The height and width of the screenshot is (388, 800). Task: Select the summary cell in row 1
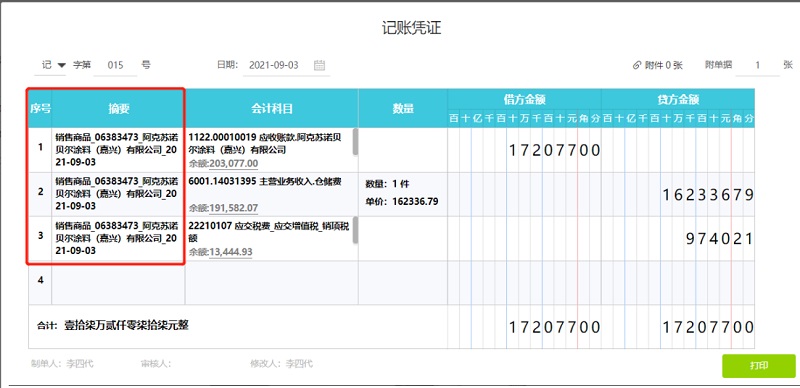[x=118, y=150]
